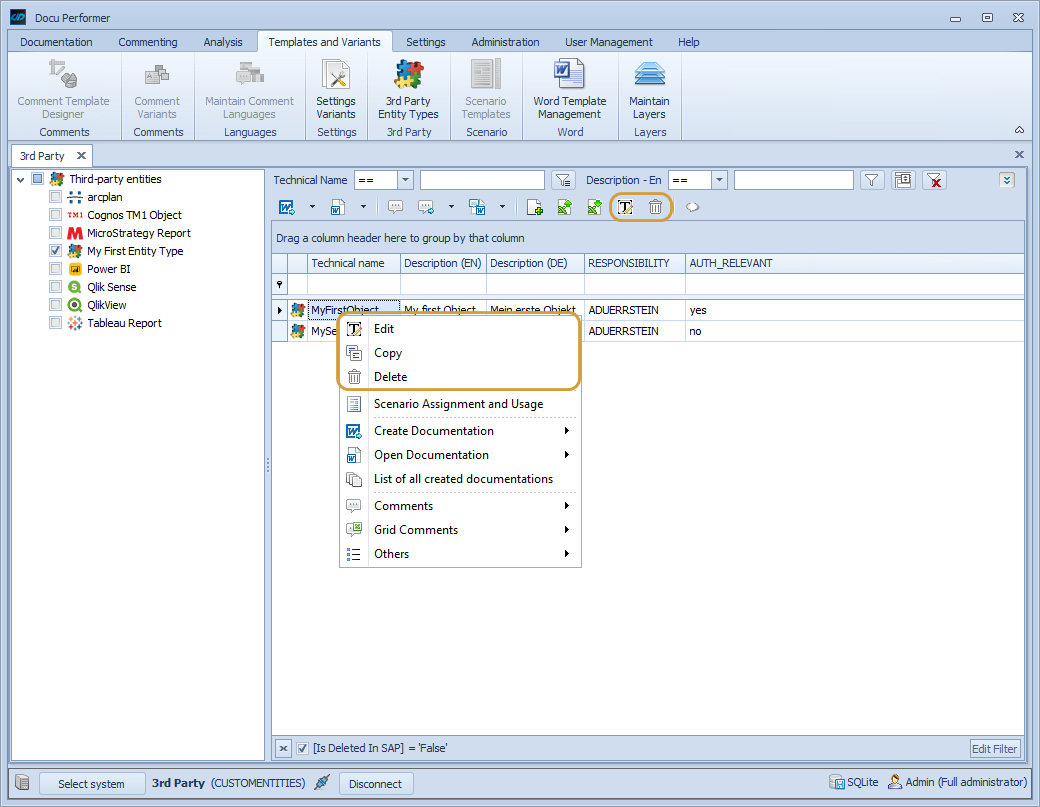1040x807 pixels.
Task: Open the Technical Name operator dropdown
Action: click(x=404, y=180)
